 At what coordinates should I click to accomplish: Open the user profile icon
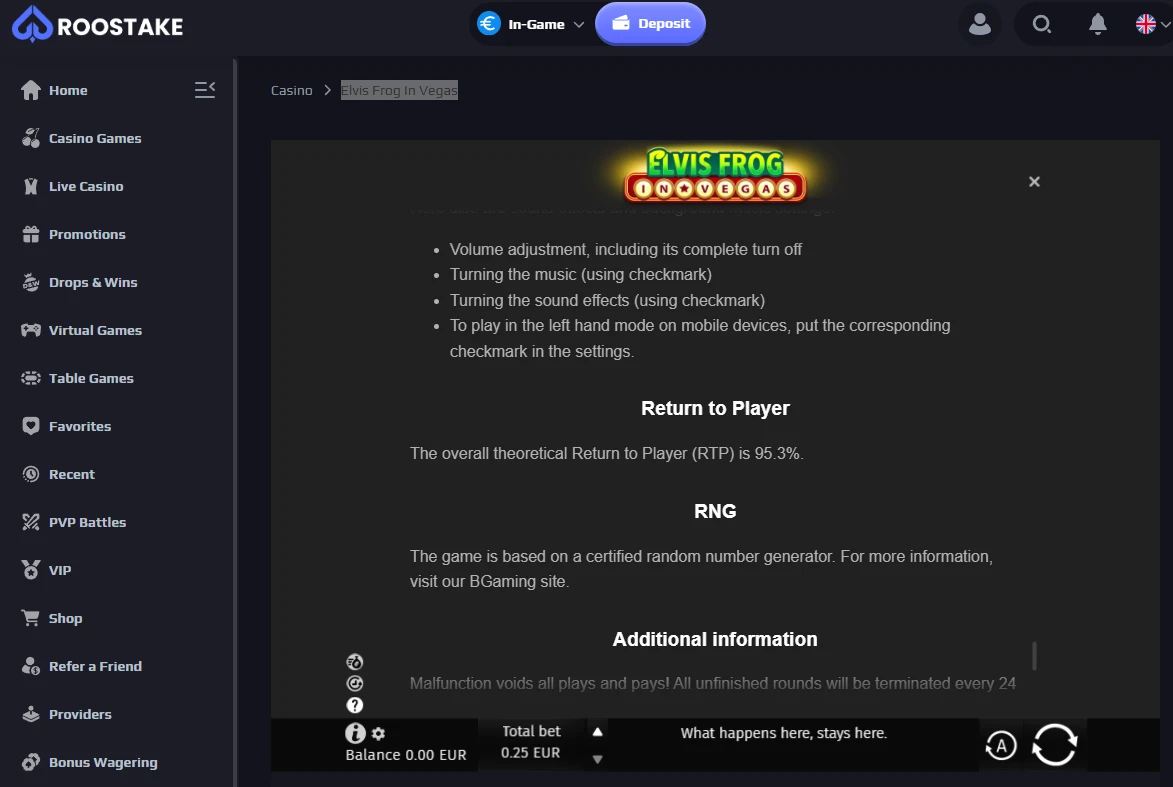click(979, 24)
